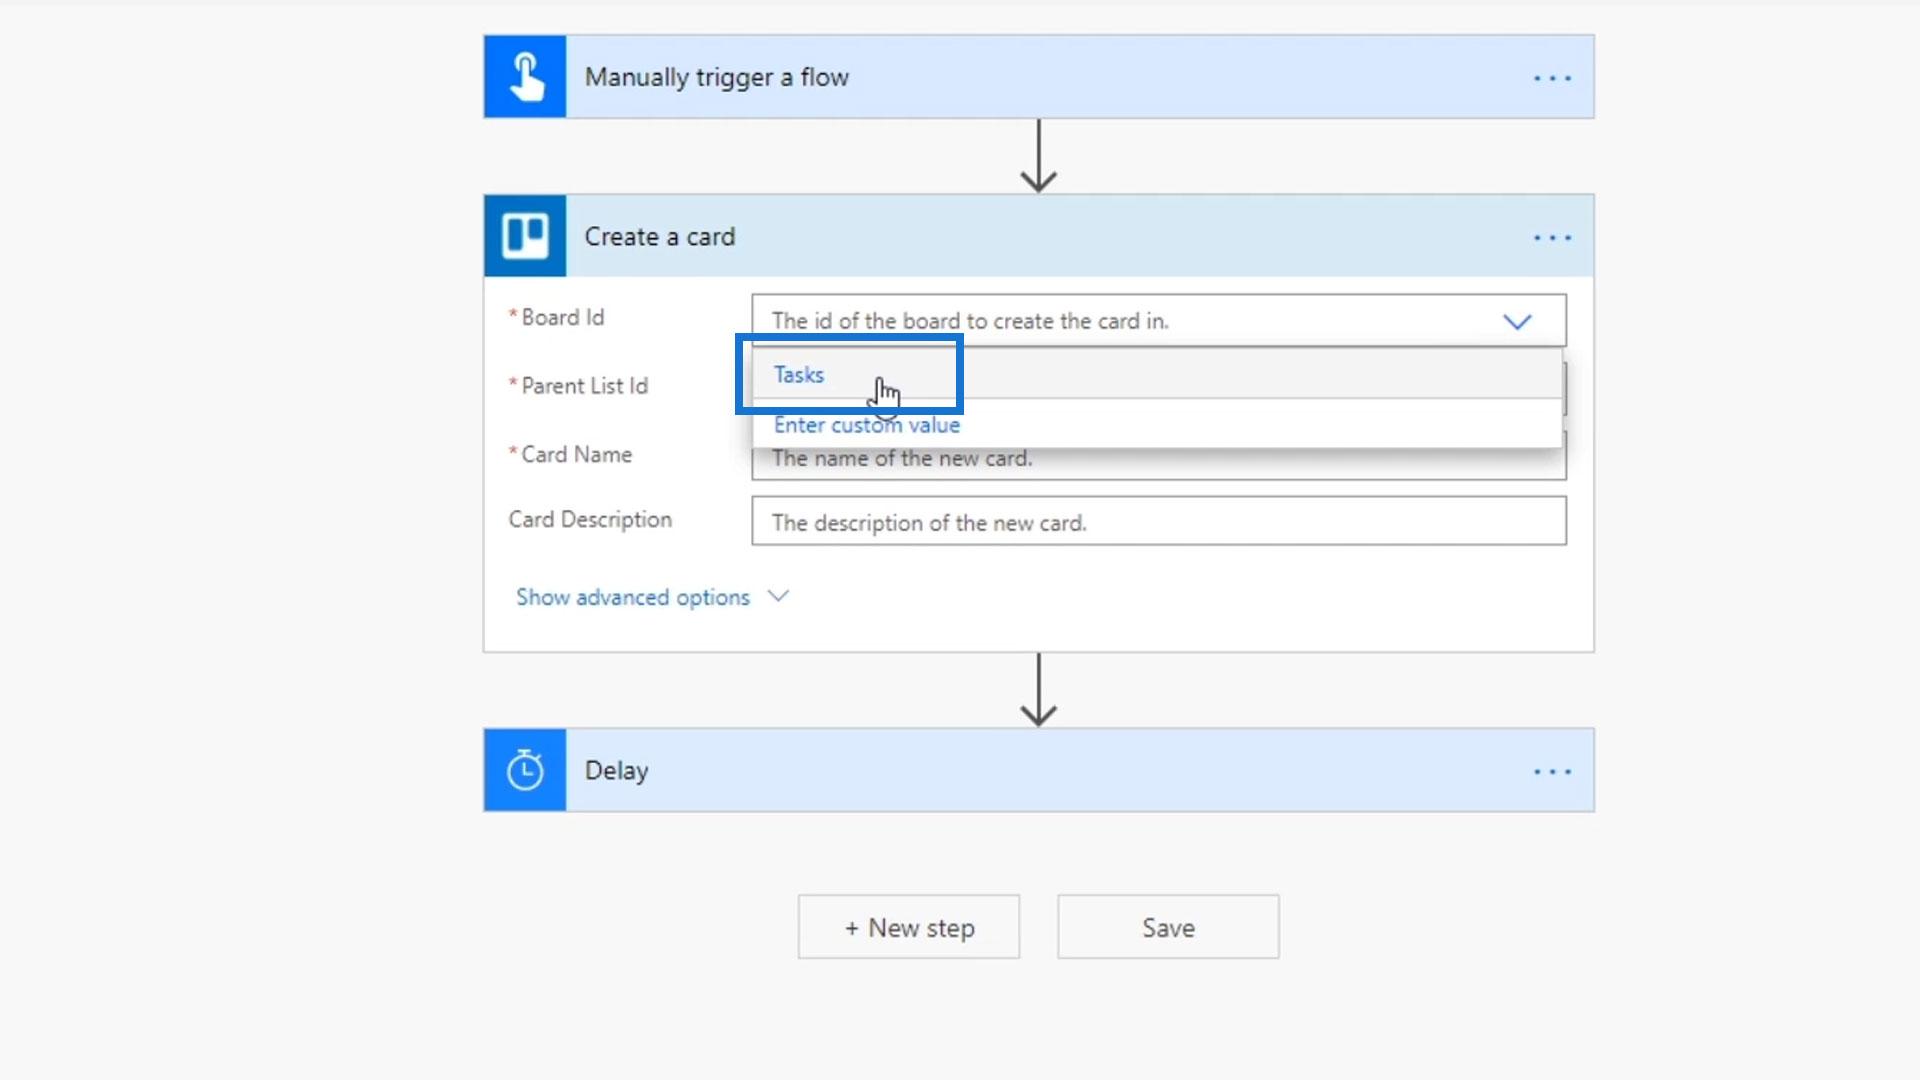1920x1080 pixels.
Task: Click the arrow above the Delay step
Action: [x=1038, y=690]
